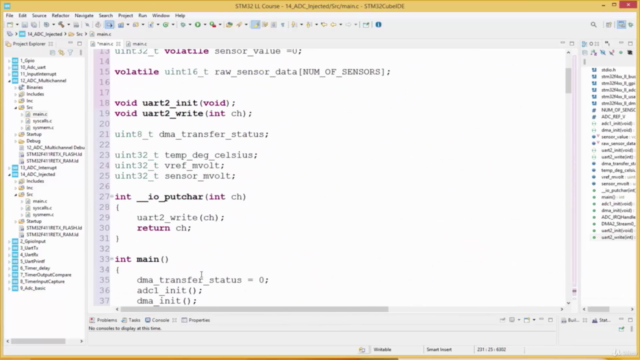Open the Refactor menu
The width and height of the screenshot is (640, 360).
(60, 16)
